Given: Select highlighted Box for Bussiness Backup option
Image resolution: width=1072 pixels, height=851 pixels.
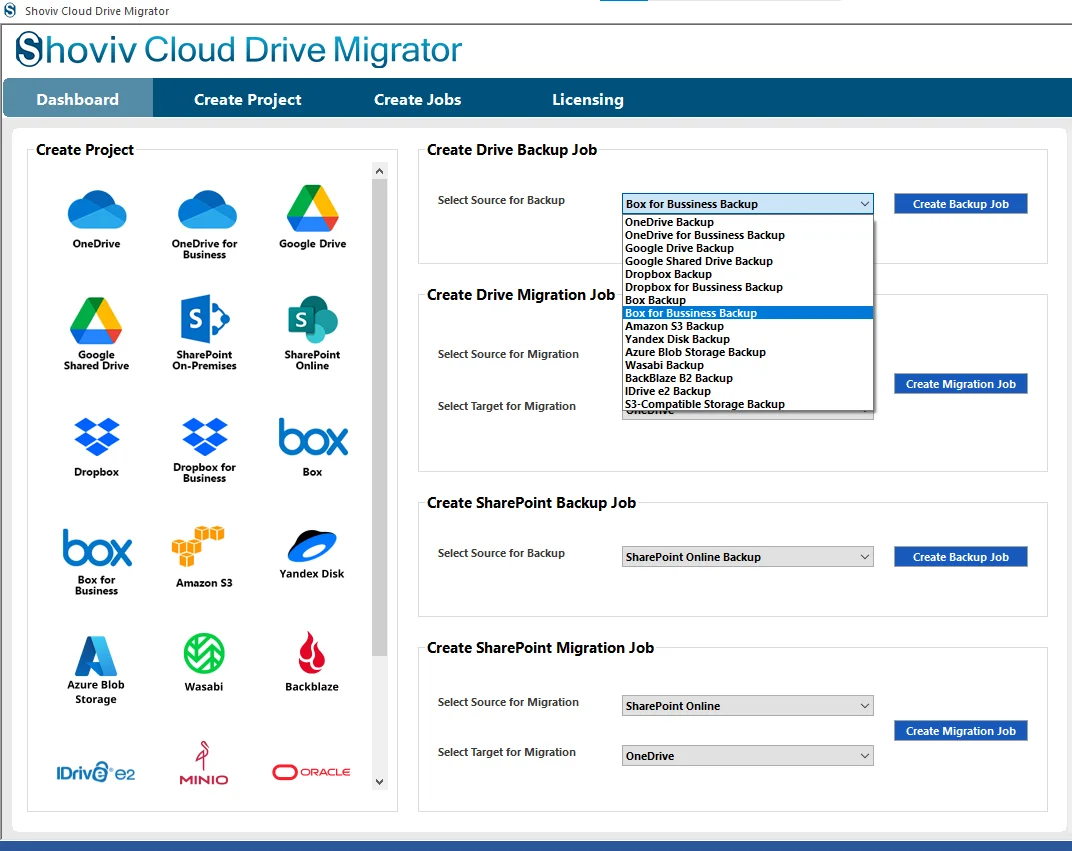Looking at the screenshot, I should (748, 313).
